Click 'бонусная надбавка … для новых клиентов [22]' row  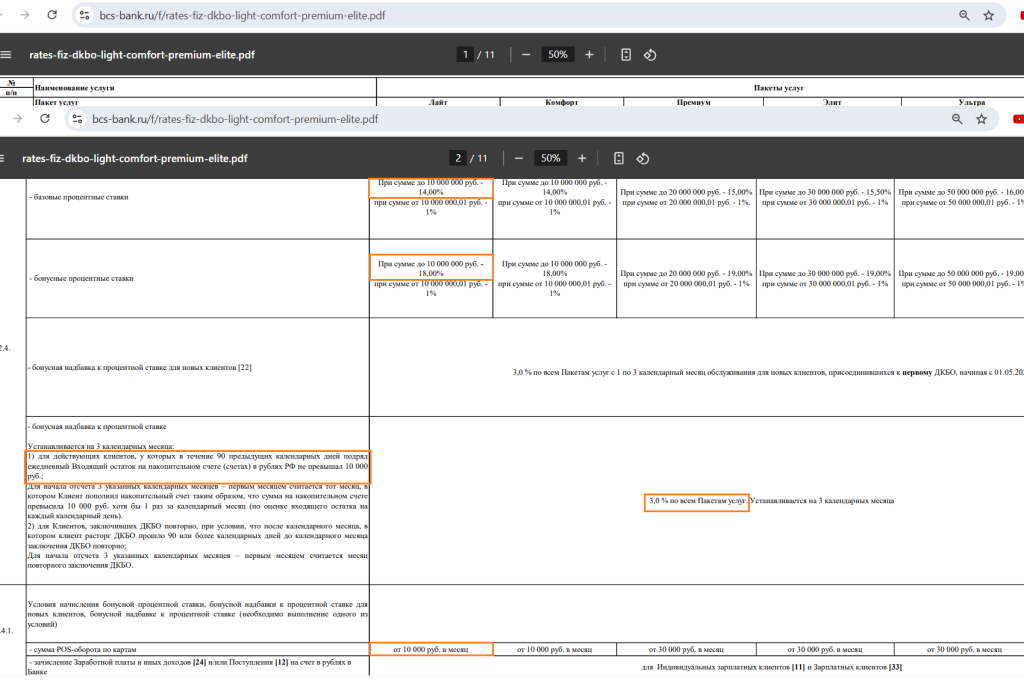click(140, 367)
